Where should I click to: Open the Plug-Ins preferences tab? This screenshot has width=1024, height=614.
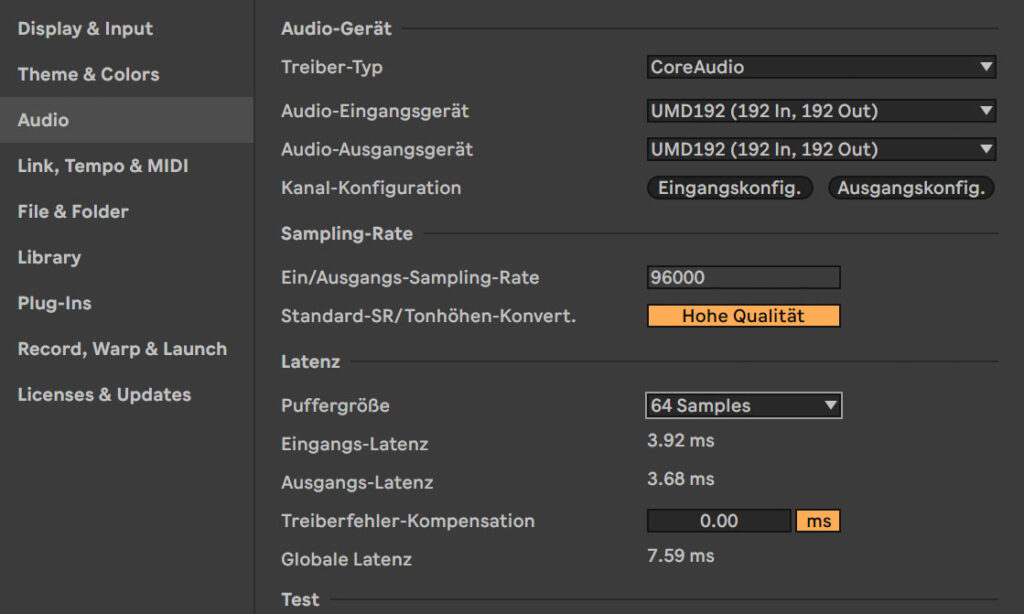(54, 303)
